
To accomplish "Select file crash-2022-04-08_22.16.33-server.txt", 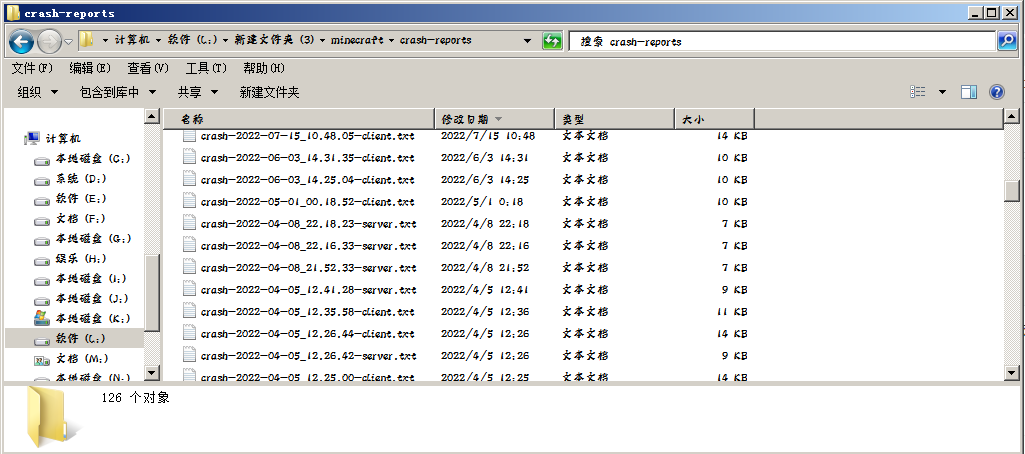I will (309, 246).
